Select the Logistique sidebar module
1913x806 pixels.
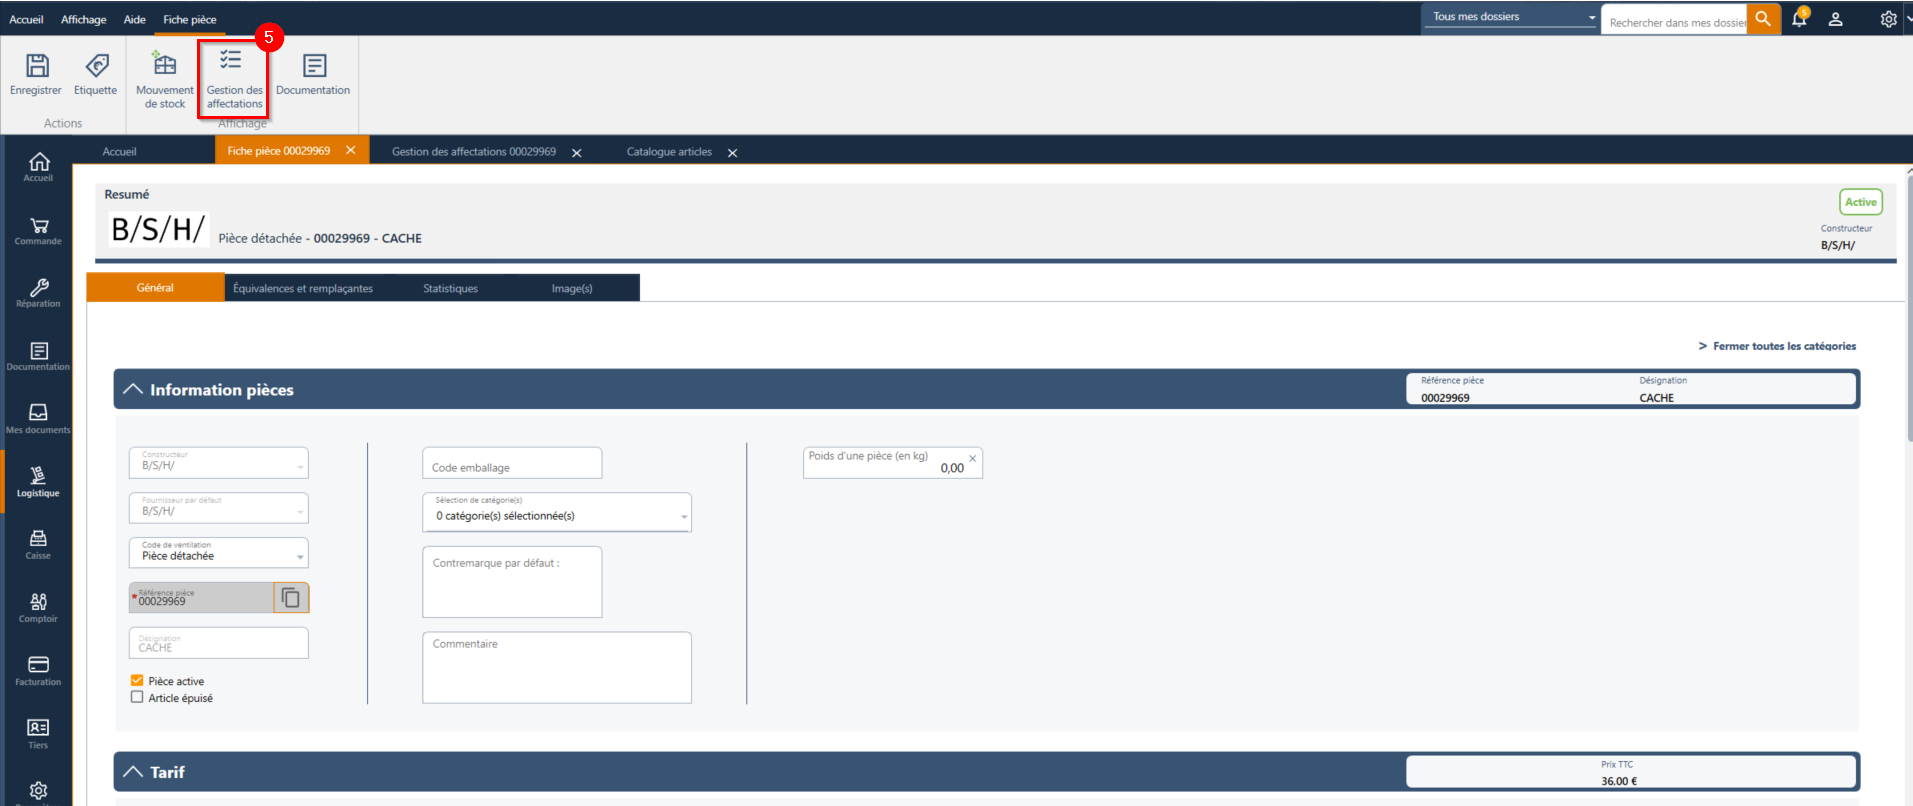coord(38,481)
